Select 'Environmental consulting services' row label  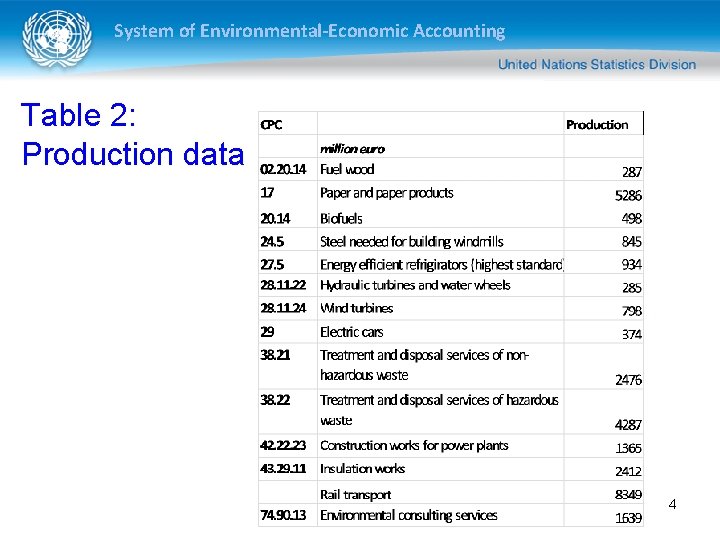tap(409, 516)
